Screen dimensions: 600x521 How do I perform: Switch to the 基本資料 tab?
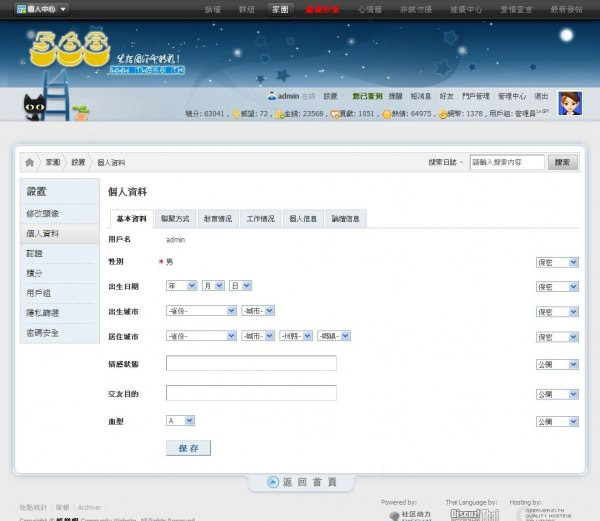pos(131,219)
